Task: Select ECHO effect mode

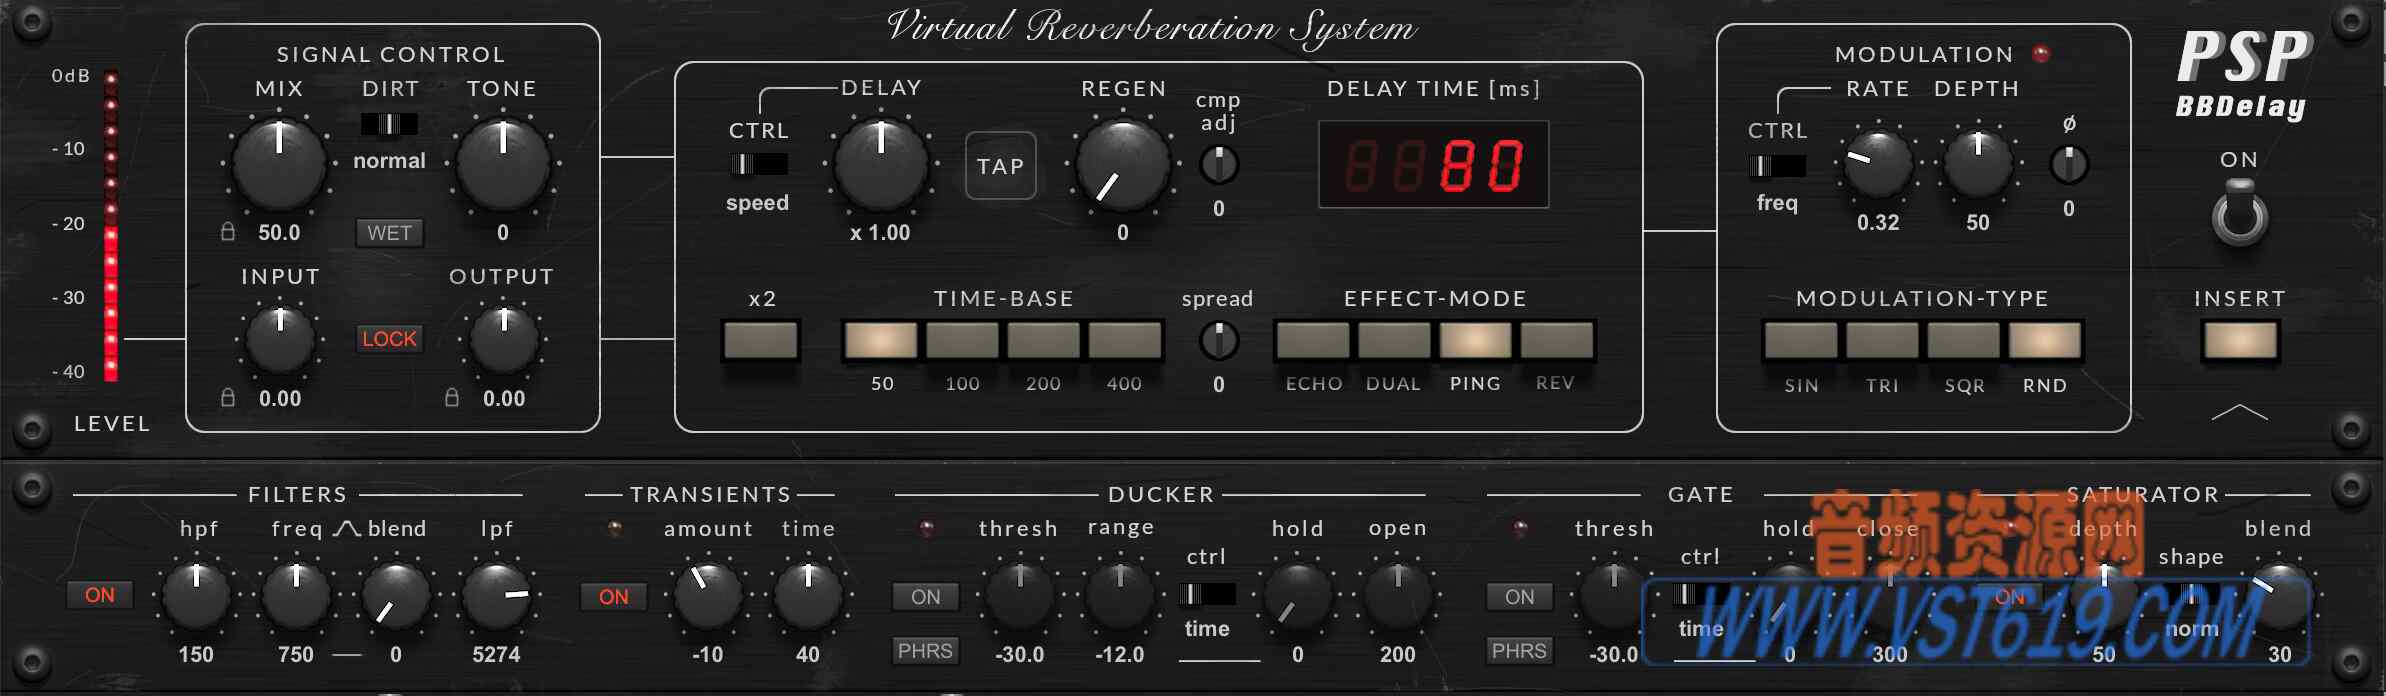Action: (x=1313, y=341)
